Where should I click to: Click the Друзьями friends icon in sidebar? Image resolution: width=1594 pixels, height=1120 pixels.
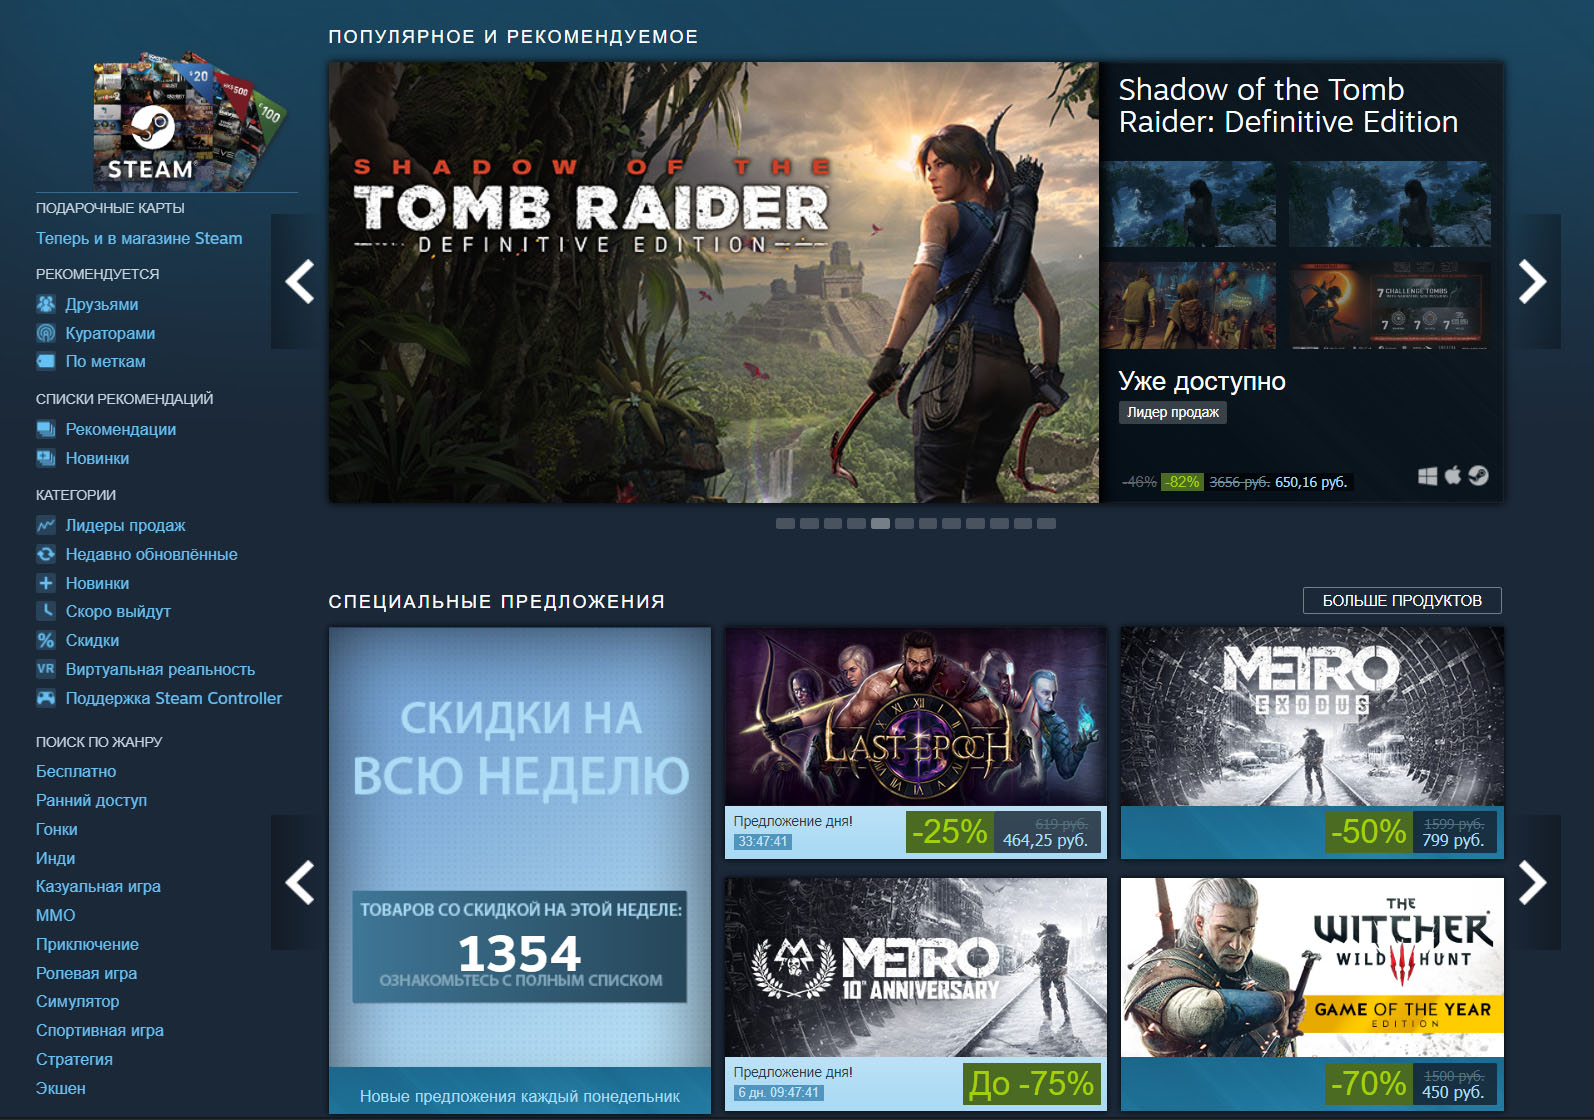pyautogui.click(x=46, y=304)
